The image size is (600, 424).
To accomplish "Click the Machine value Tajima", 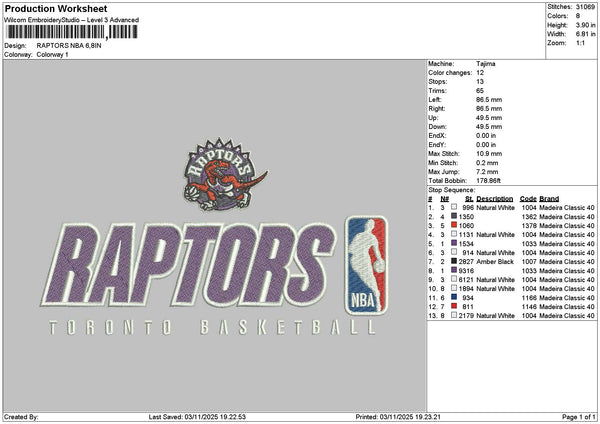I will point(486,64).
